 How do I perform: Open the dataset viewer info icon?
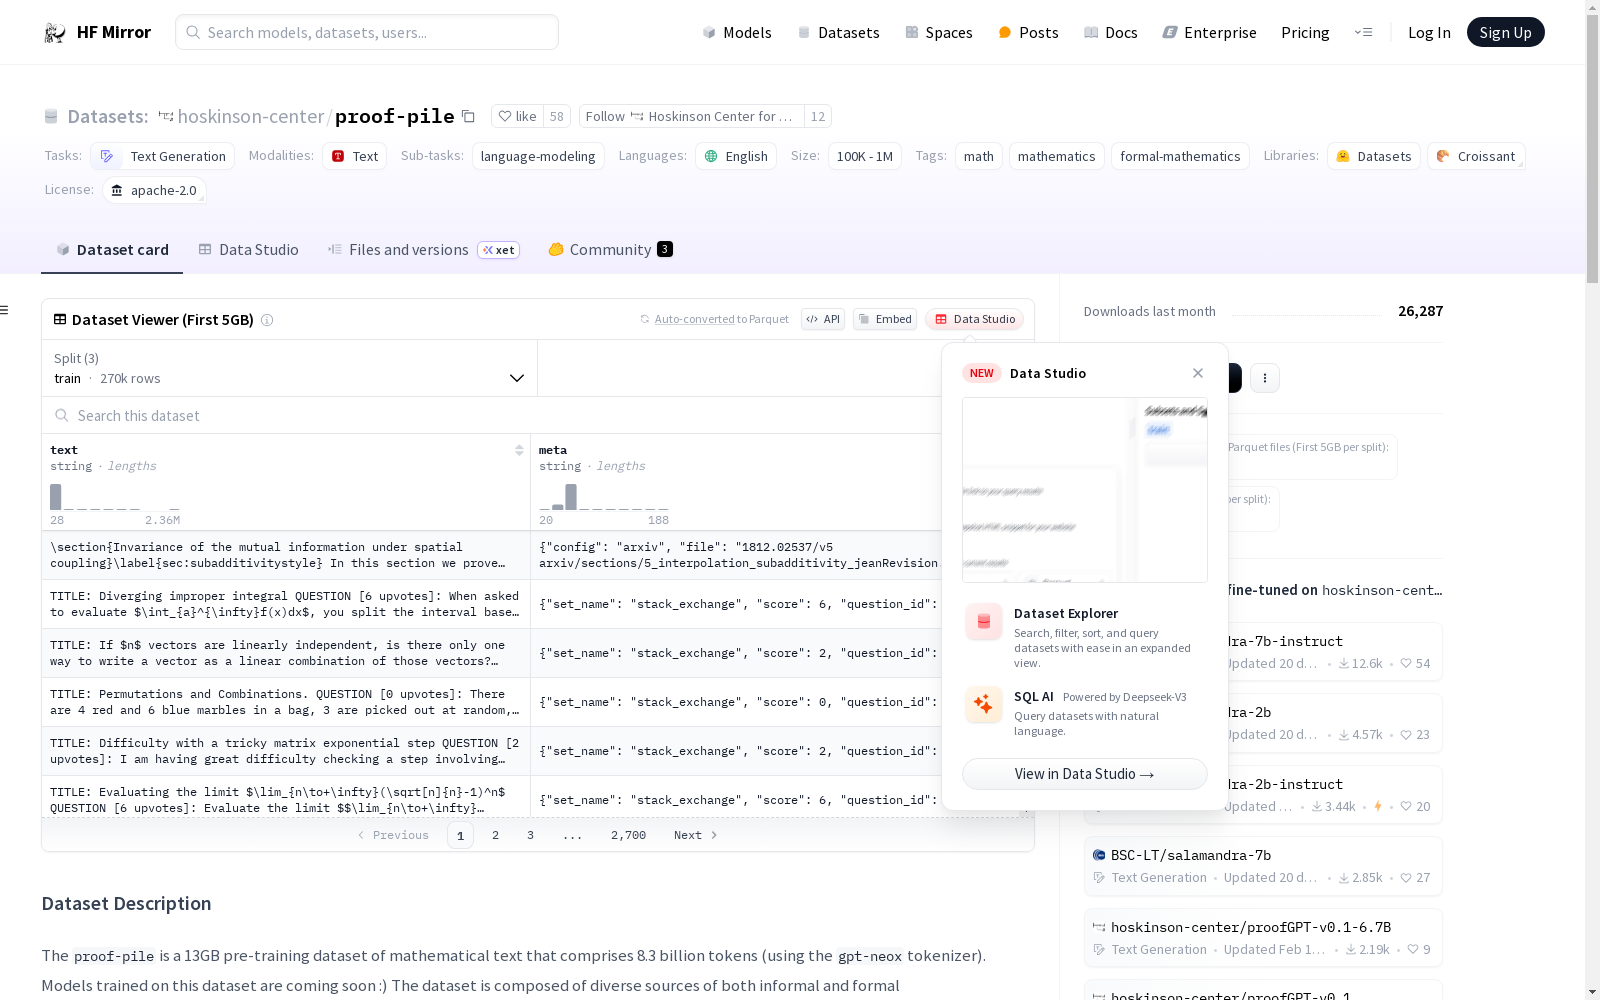click(267, 320)
